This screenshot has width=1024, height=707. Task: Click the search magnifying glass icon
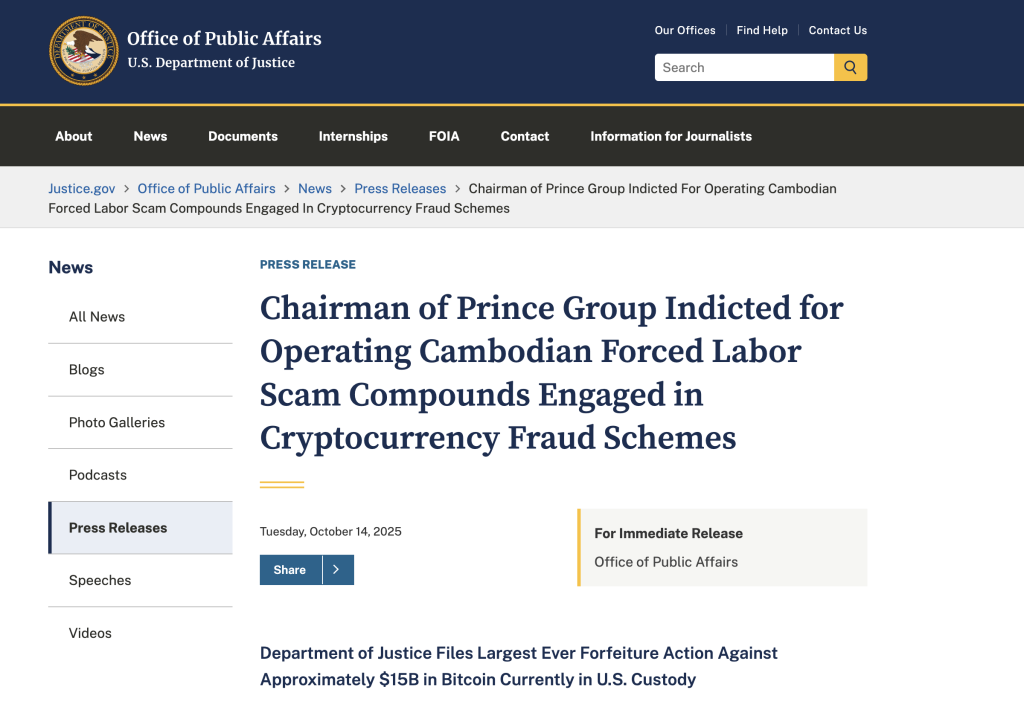pos(850,67)
